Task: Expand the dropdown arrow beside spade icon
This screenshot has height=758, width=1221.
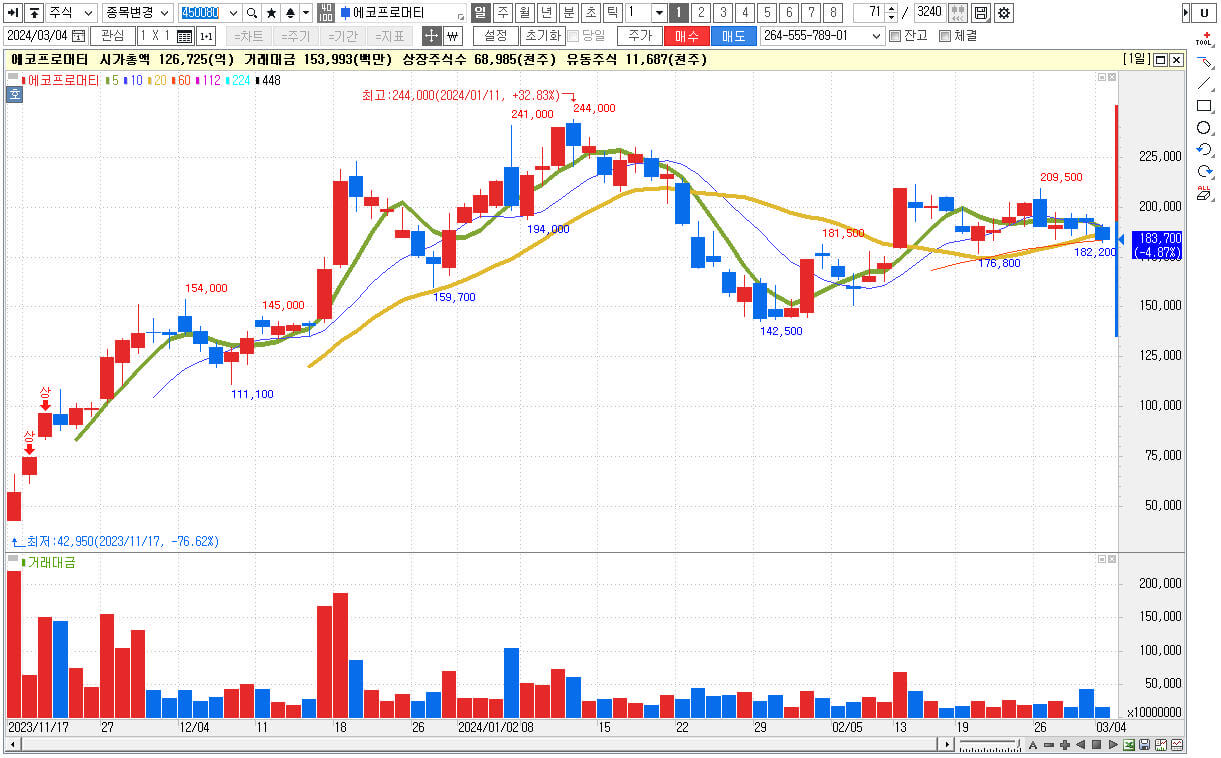Action: click(305, 13)
